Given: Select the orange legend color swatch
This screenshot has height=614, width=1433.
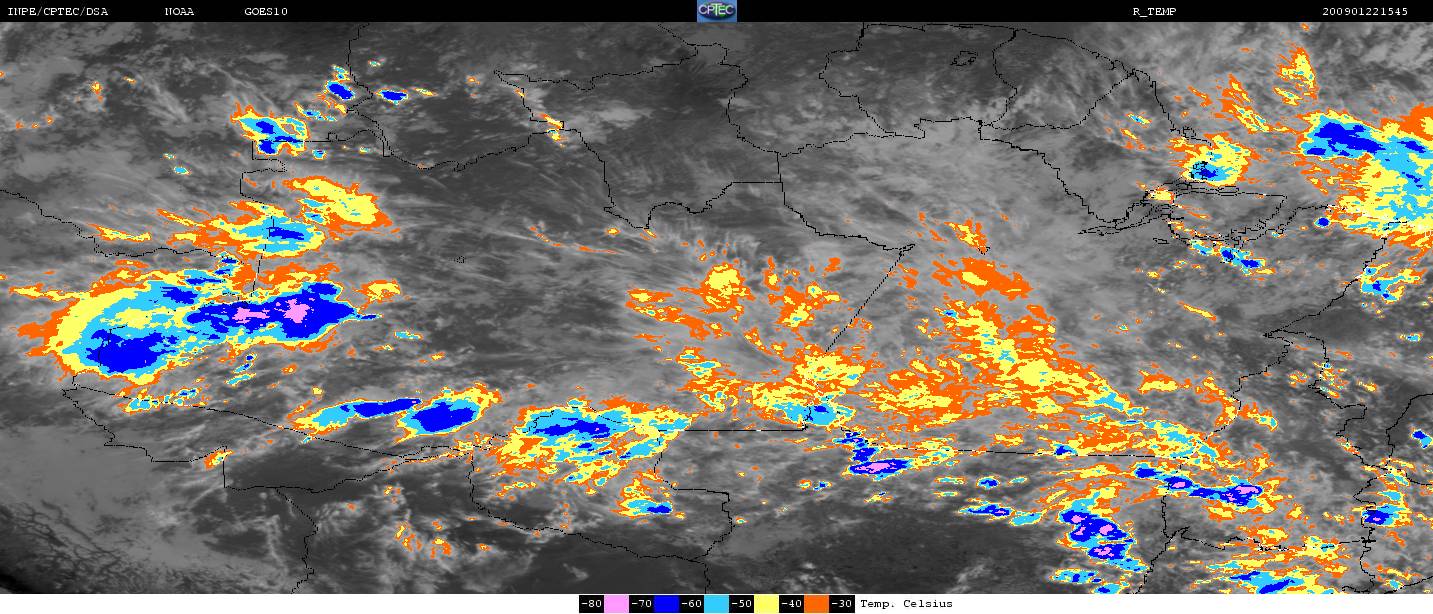Looking at the screenshot, I should click(x=817, y=604).
